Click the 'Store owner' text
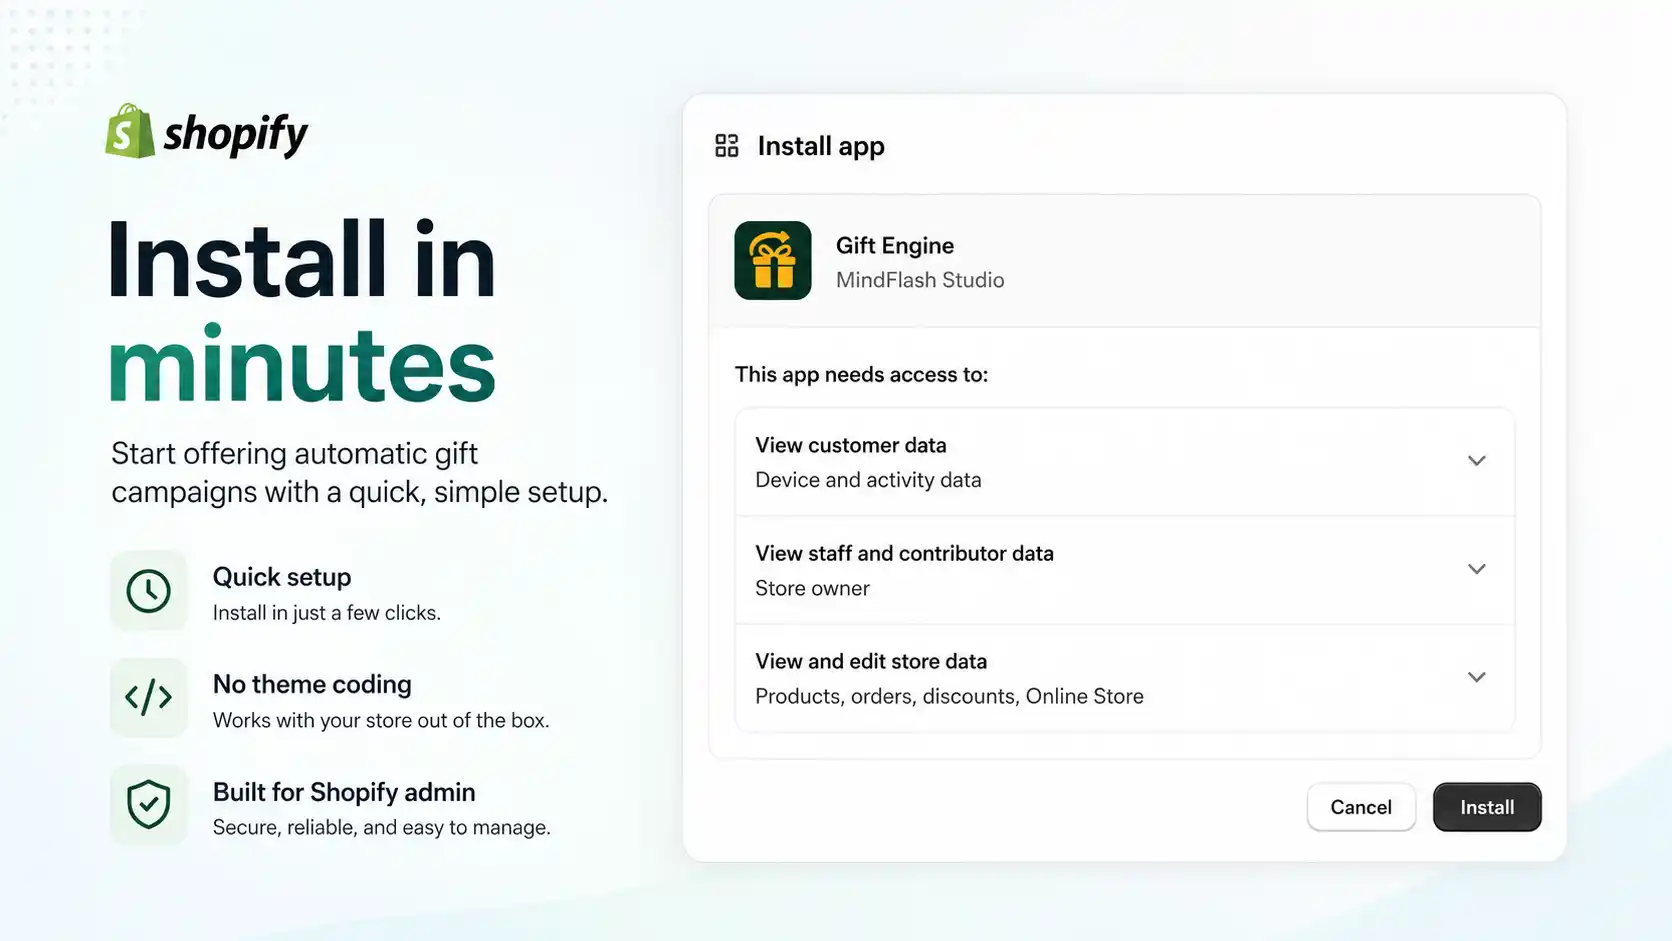This screenshot has width=1672, height=941. point(812,588)
